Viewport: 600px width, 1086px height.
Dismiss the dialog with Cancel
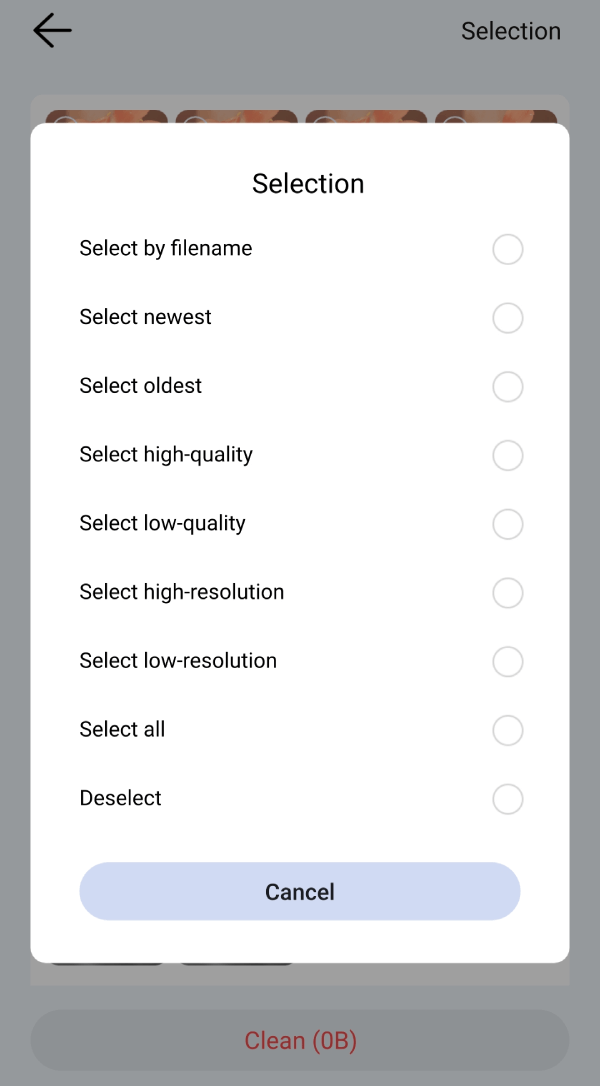coord(300,891)
